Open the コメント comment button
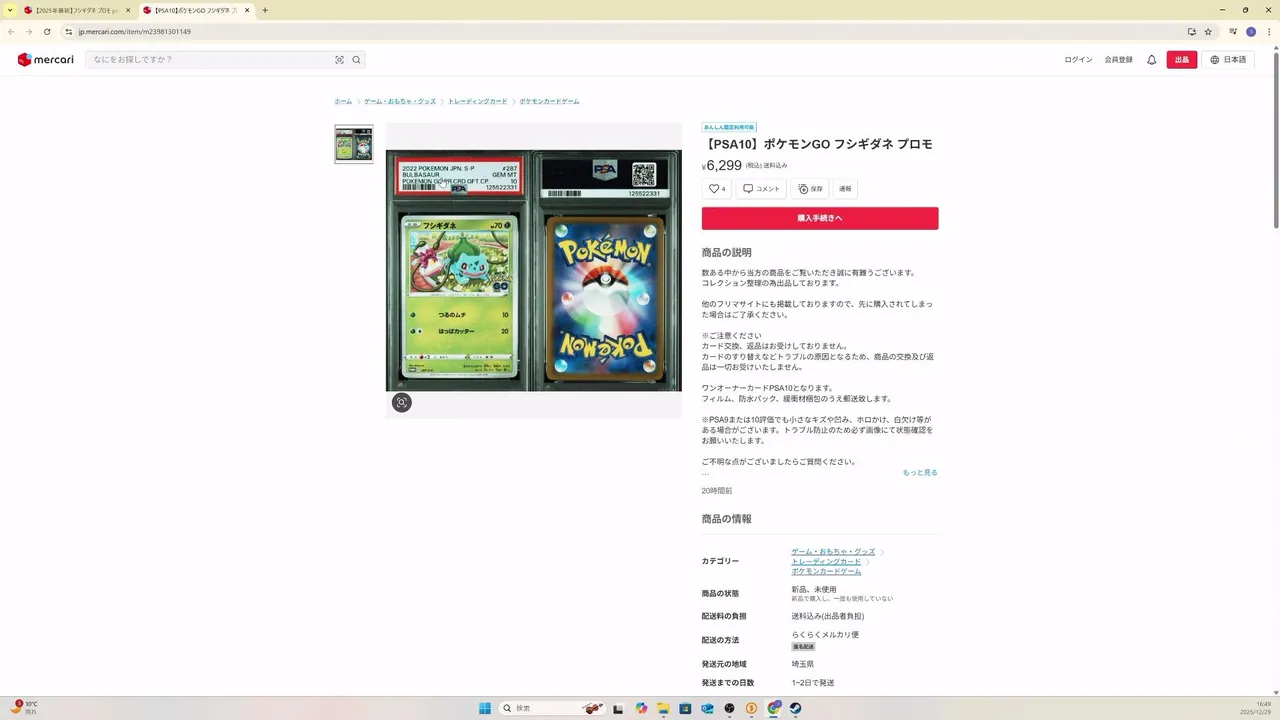 coord(761,189)
